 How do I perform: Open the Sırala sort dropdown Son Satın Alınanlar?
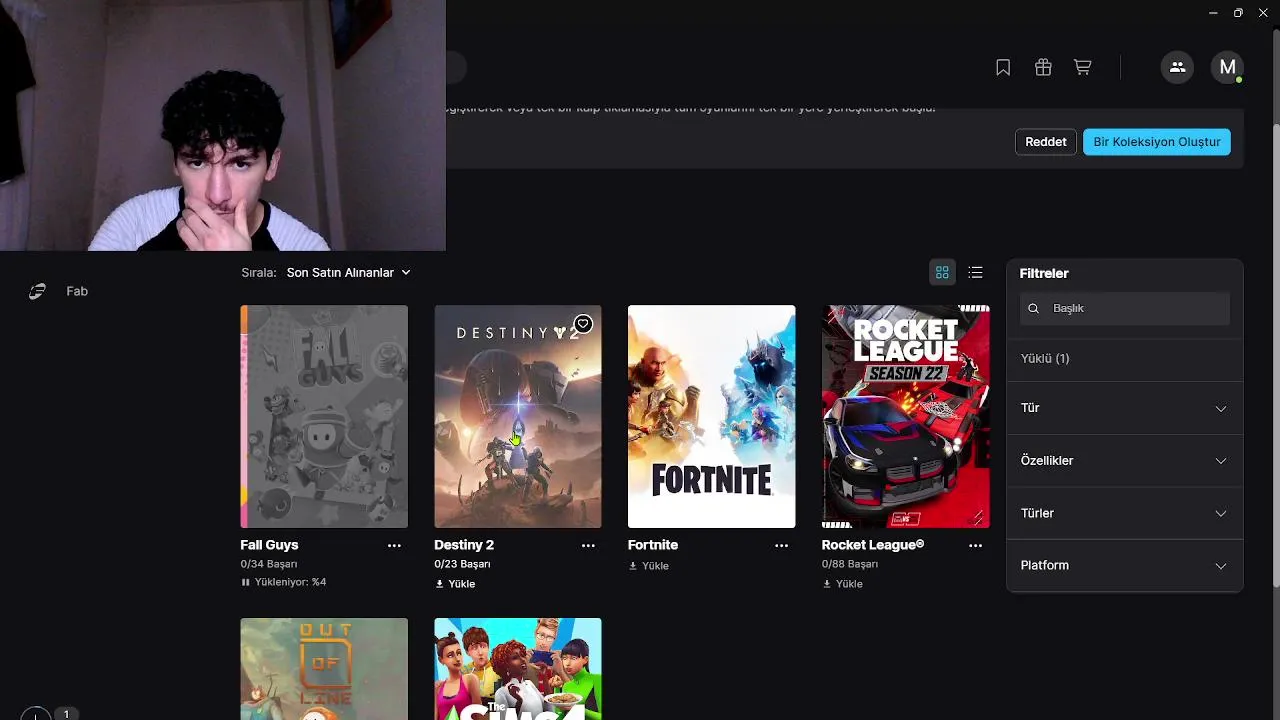[x=348, y=272]
